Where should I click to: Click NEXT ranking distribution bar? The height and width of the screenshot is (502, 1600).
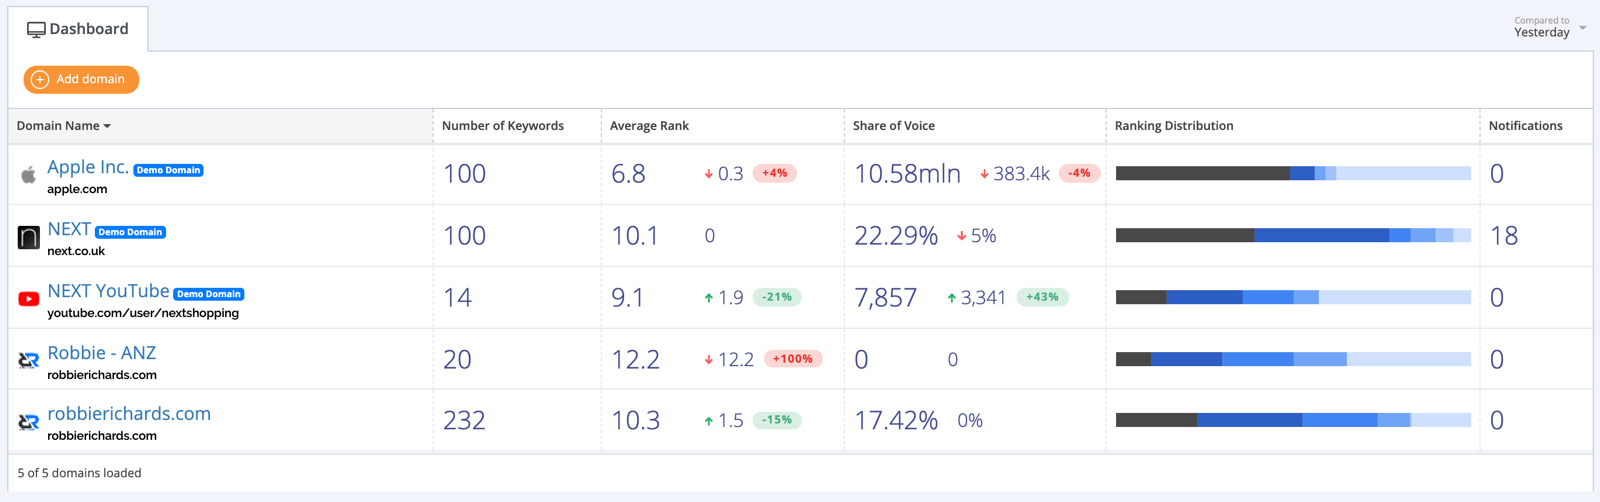(1292, 236)
